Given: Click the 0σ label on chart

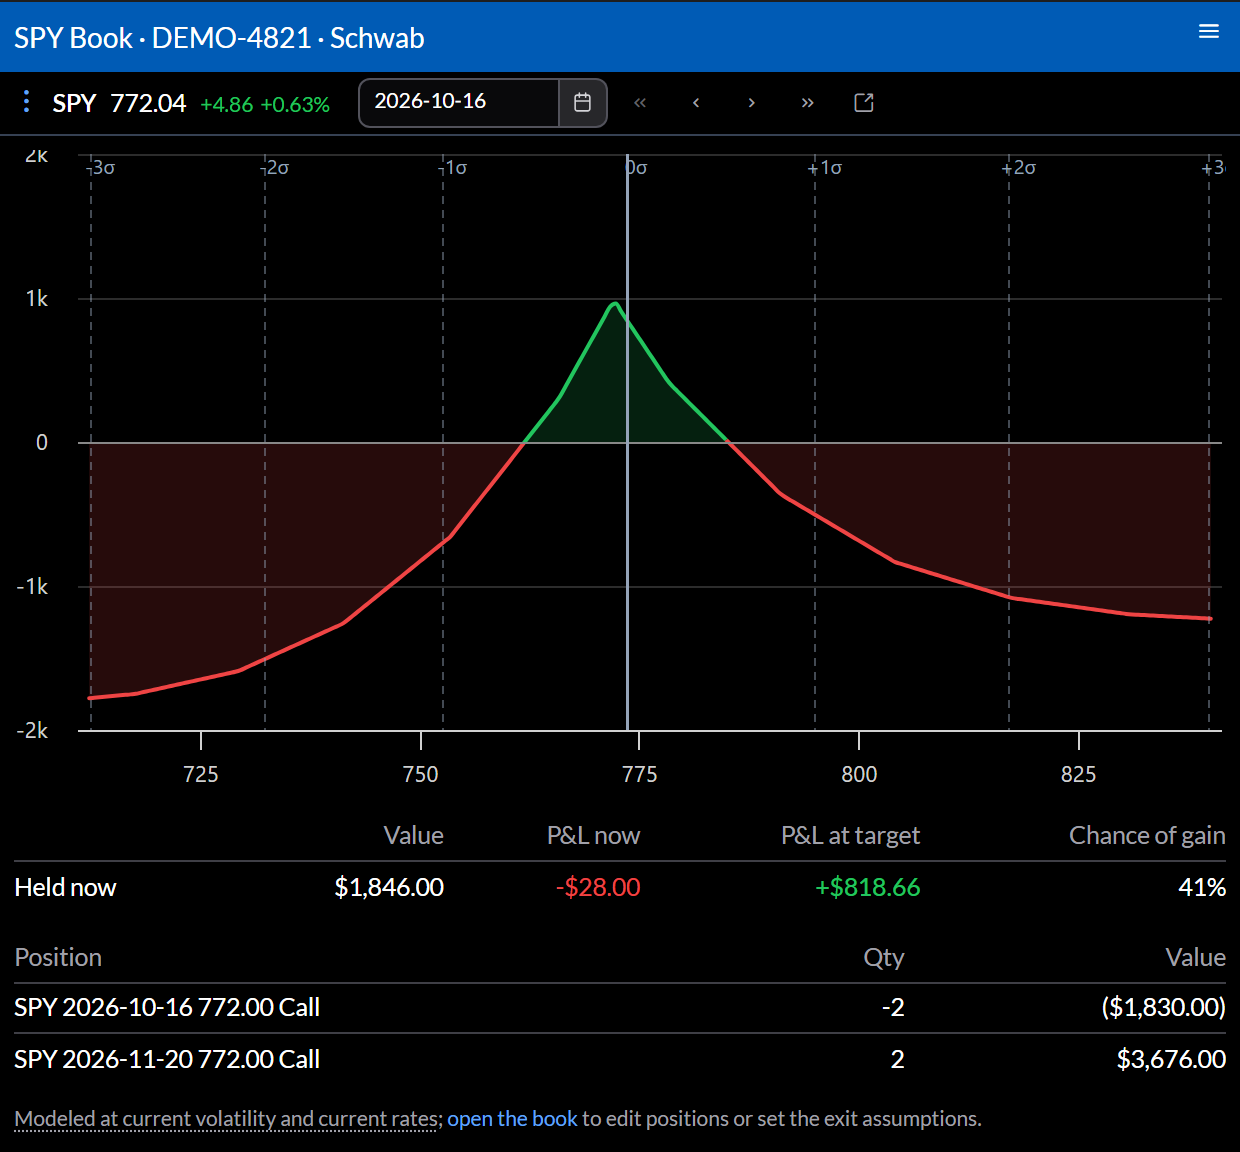Looking at the screenshot, I should tap(637, 168).
